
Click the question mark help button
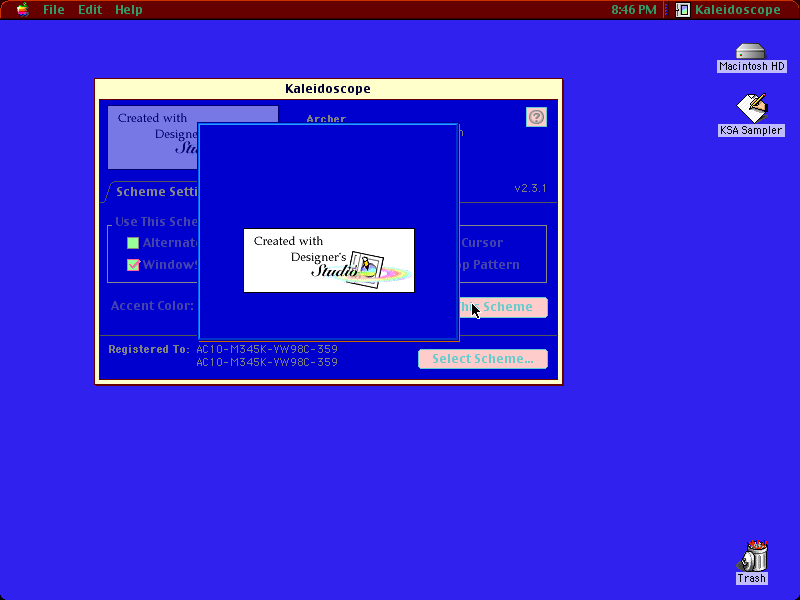coord(536,117)
